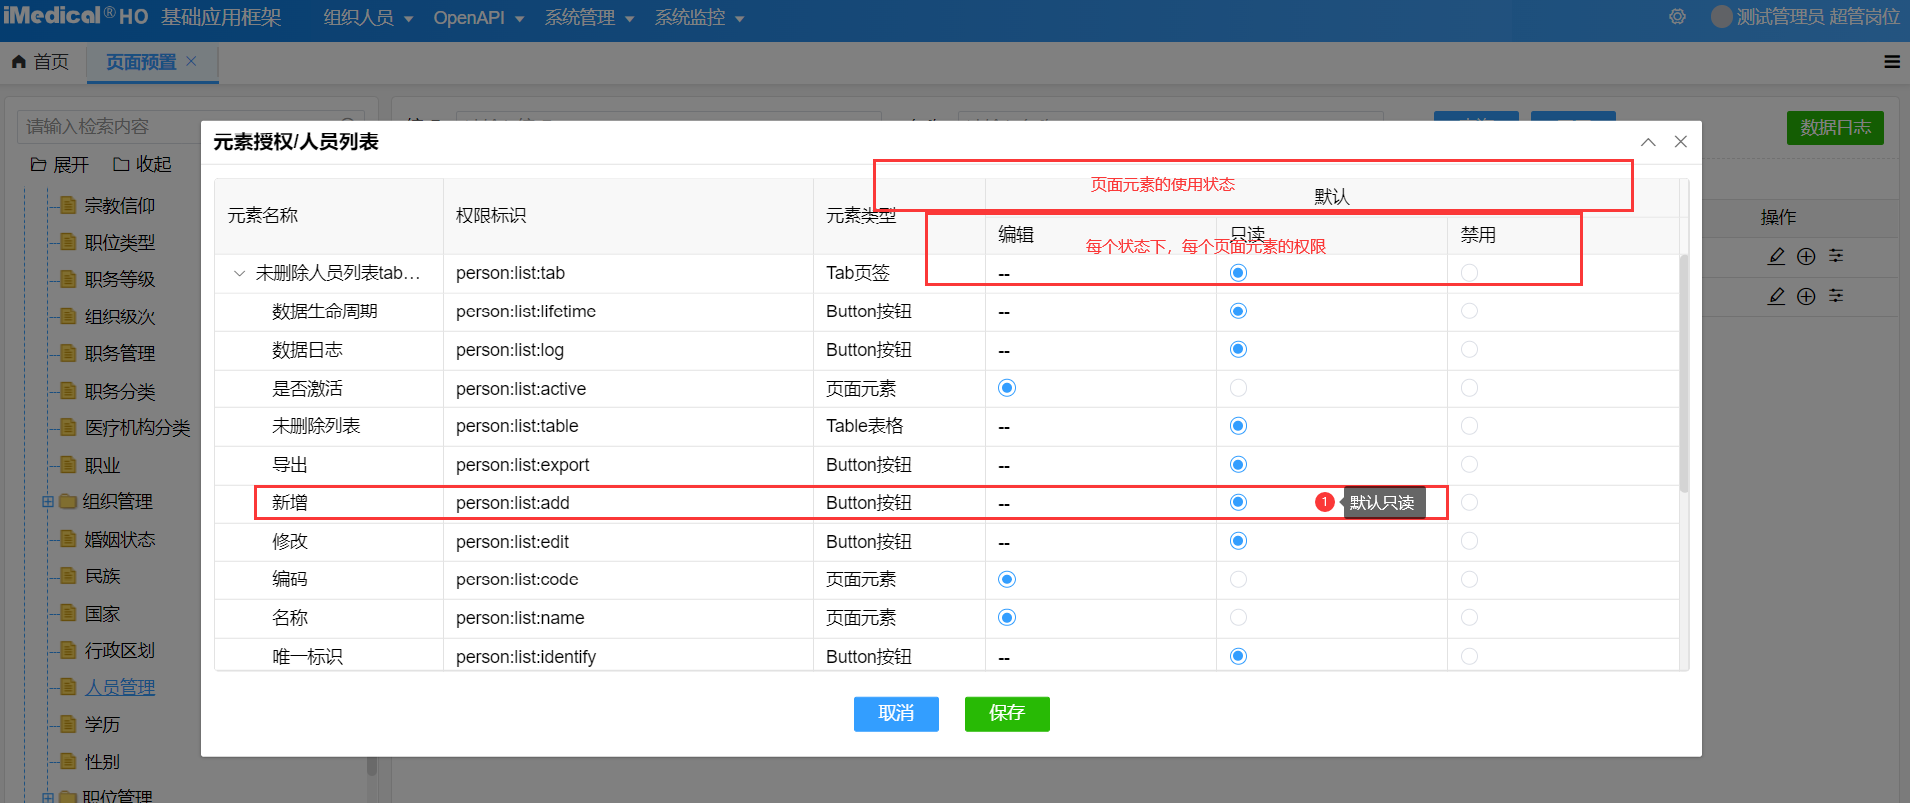Viewport: 1919px width, 812px height.
Task: Click second row settings sliders icon
Action: coord(1836,296)
